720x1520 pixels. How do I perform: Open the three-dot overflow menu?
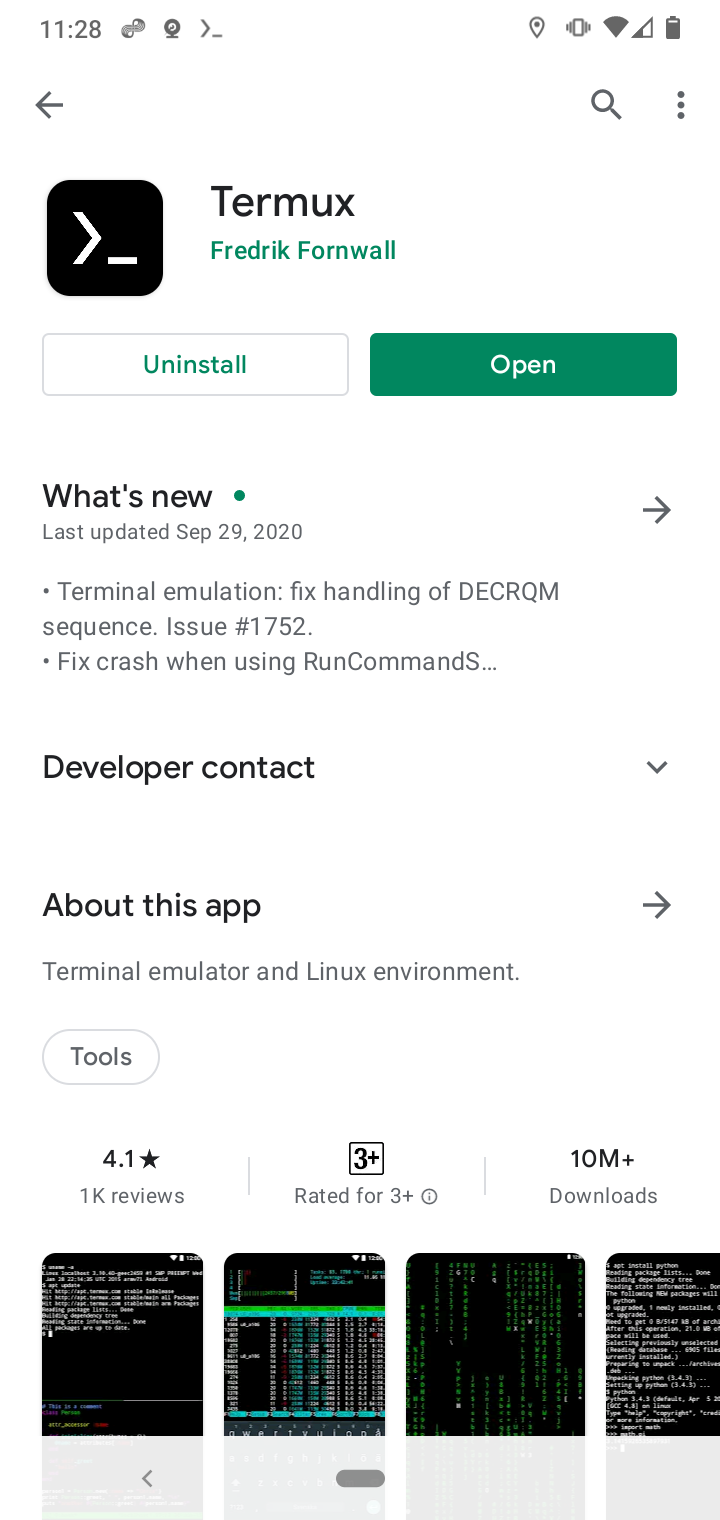[680, 104]
